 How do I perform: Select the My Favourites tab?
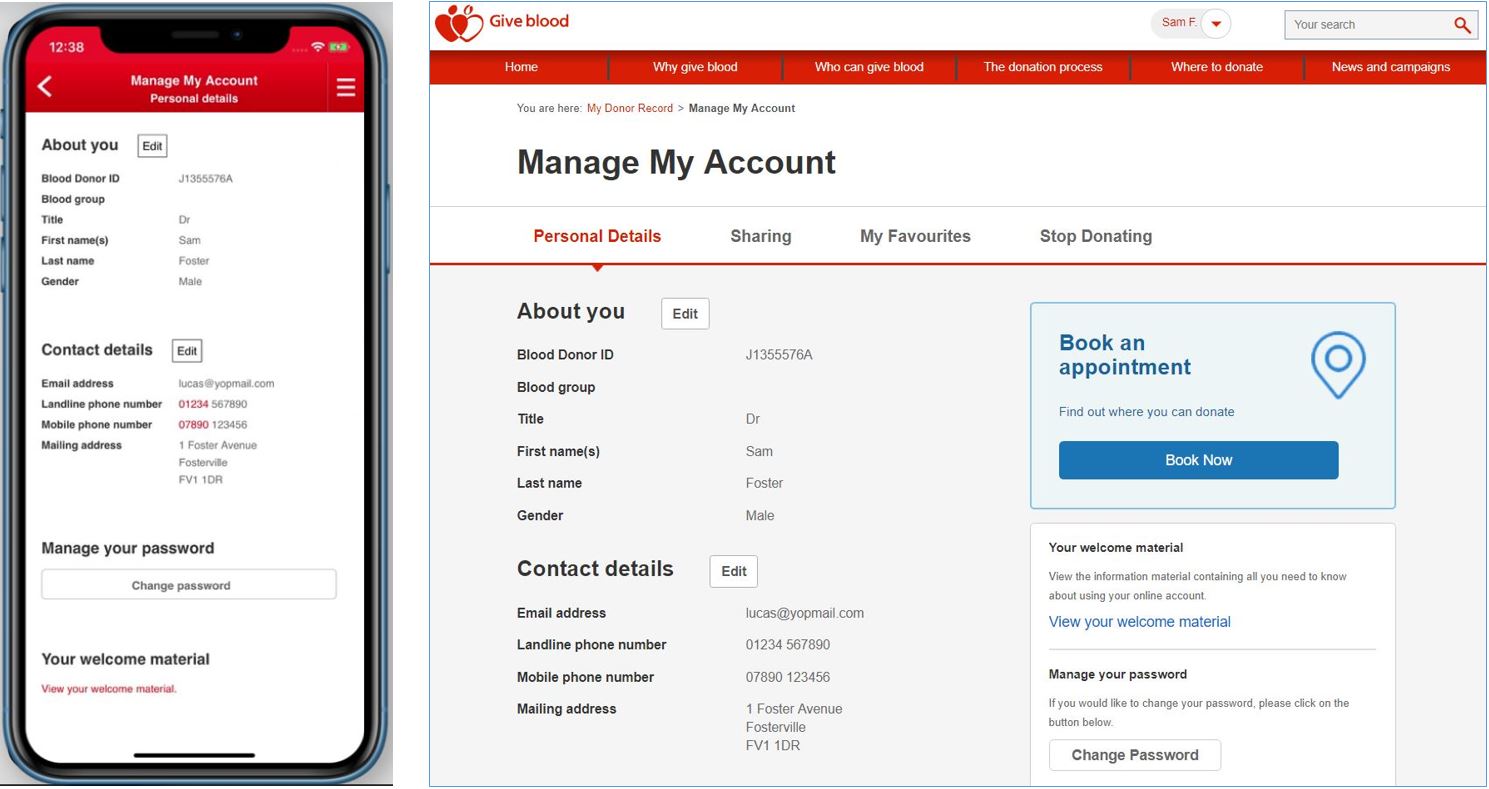pos(915,237)
